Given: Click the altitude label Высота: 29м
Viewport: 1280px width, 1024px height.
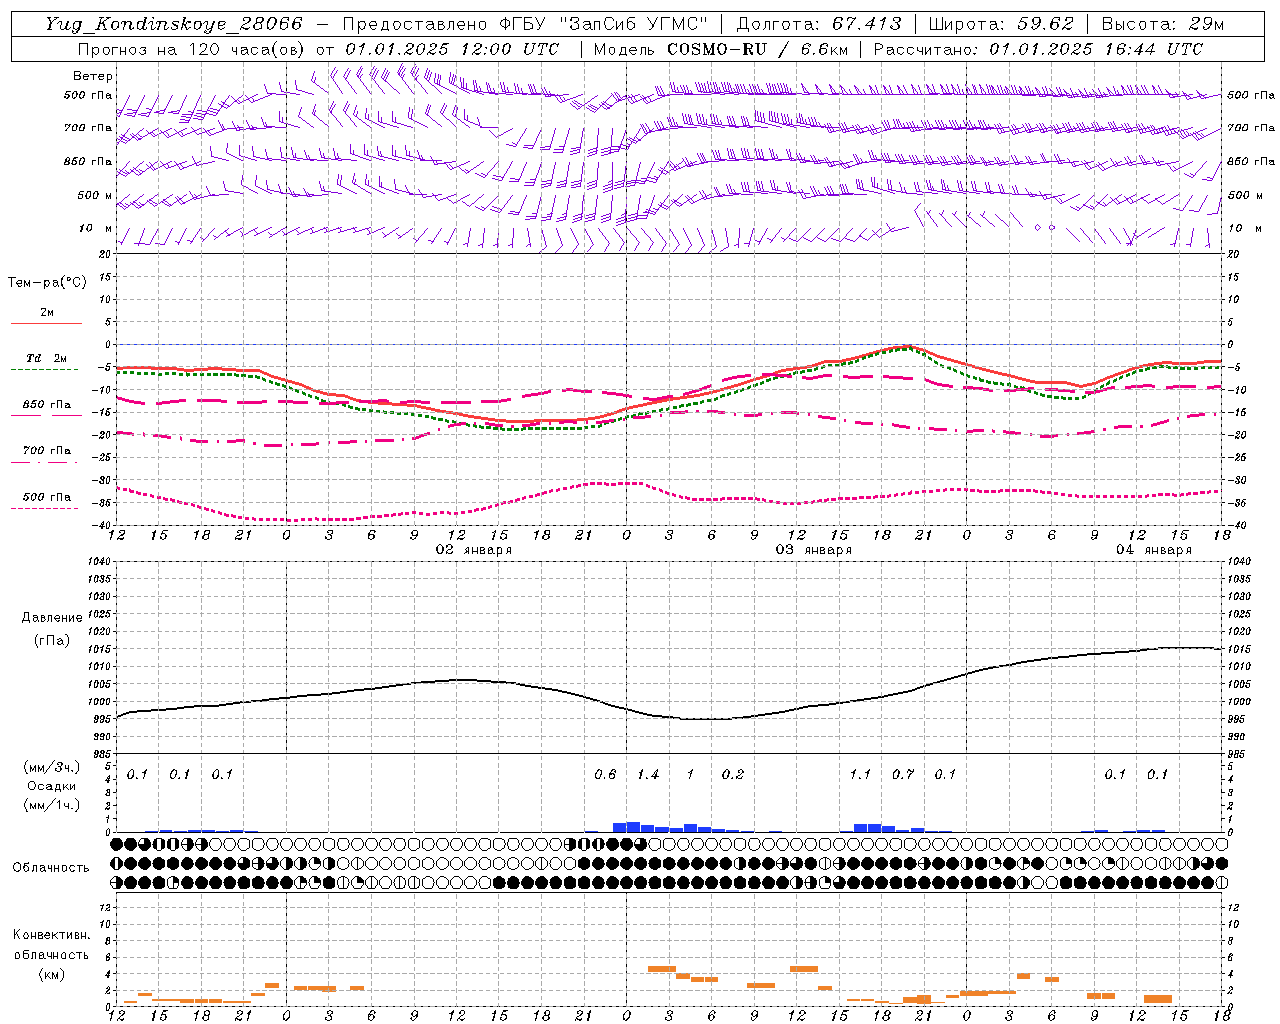Looking at the screenshot, I should [1163, 24].
